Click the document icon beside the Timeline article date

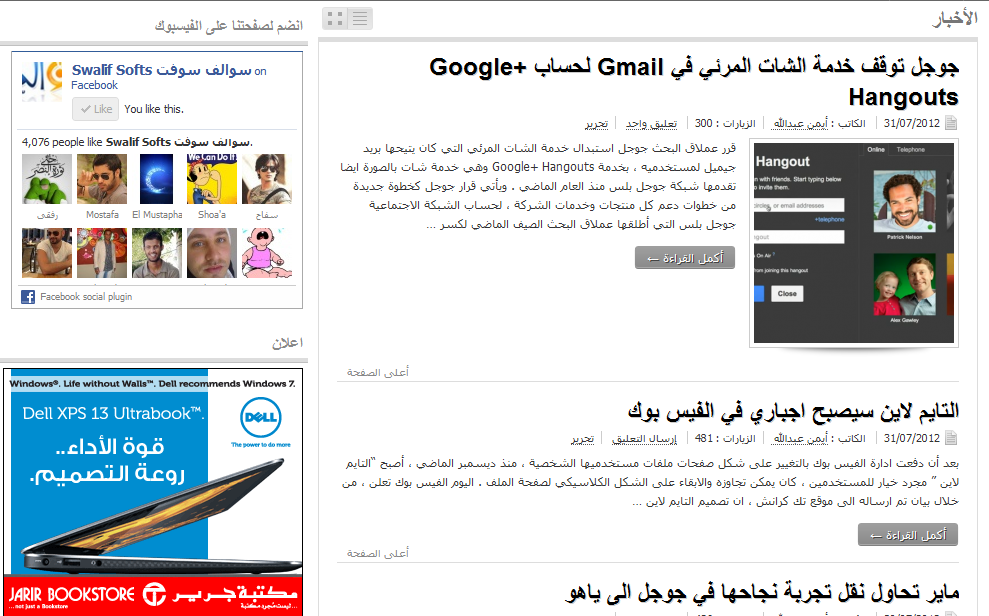pos(951,439)
